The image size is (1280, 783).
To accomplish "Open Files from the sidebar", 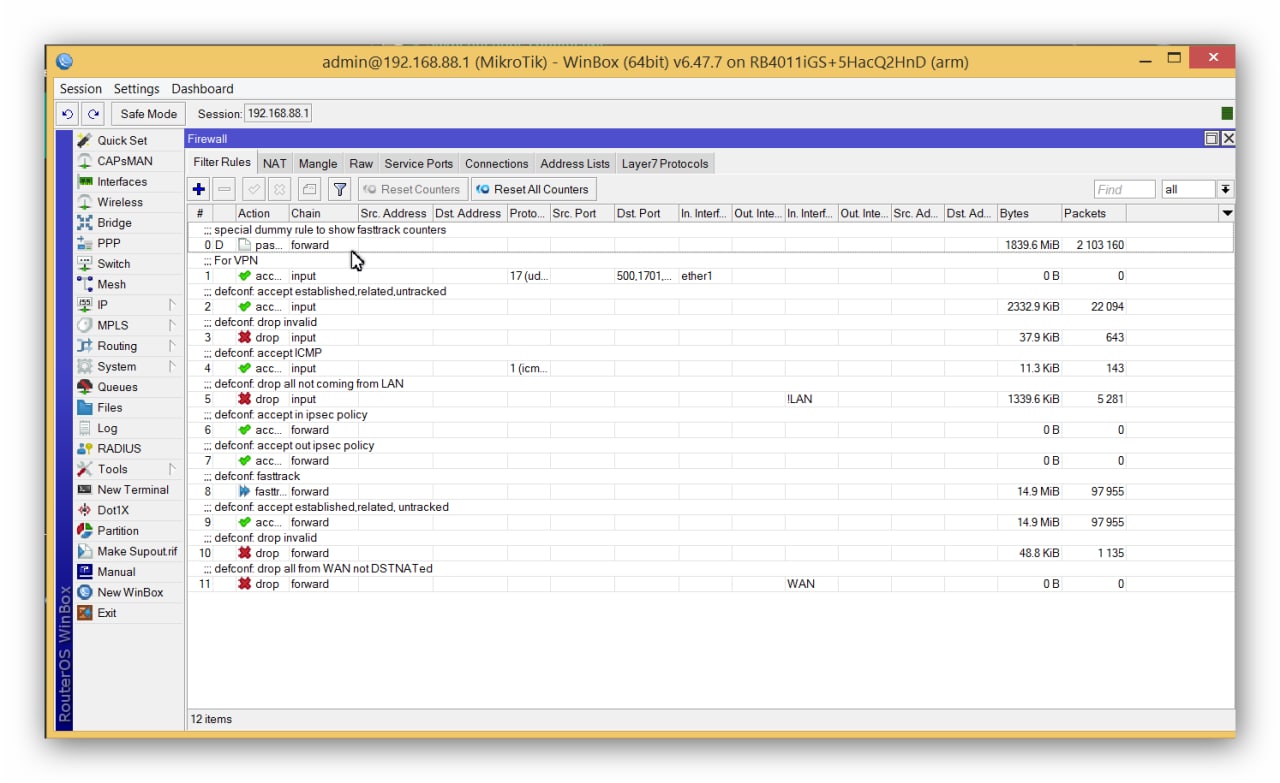I will (x=109, y=407).
